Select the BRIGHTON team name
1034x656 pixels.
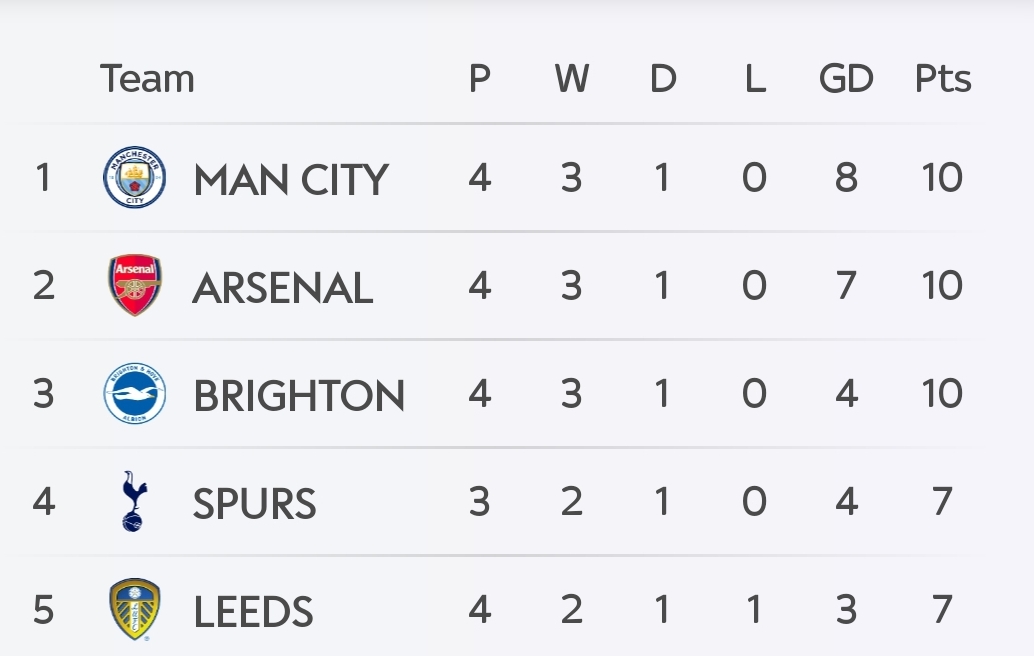point(299,396)
